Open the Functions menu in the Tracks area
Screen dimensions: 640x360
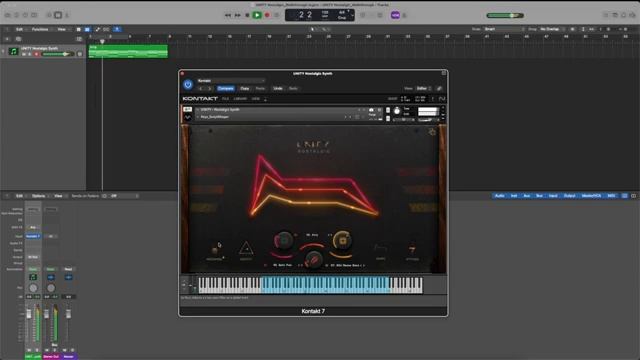[x=40, y=29]
